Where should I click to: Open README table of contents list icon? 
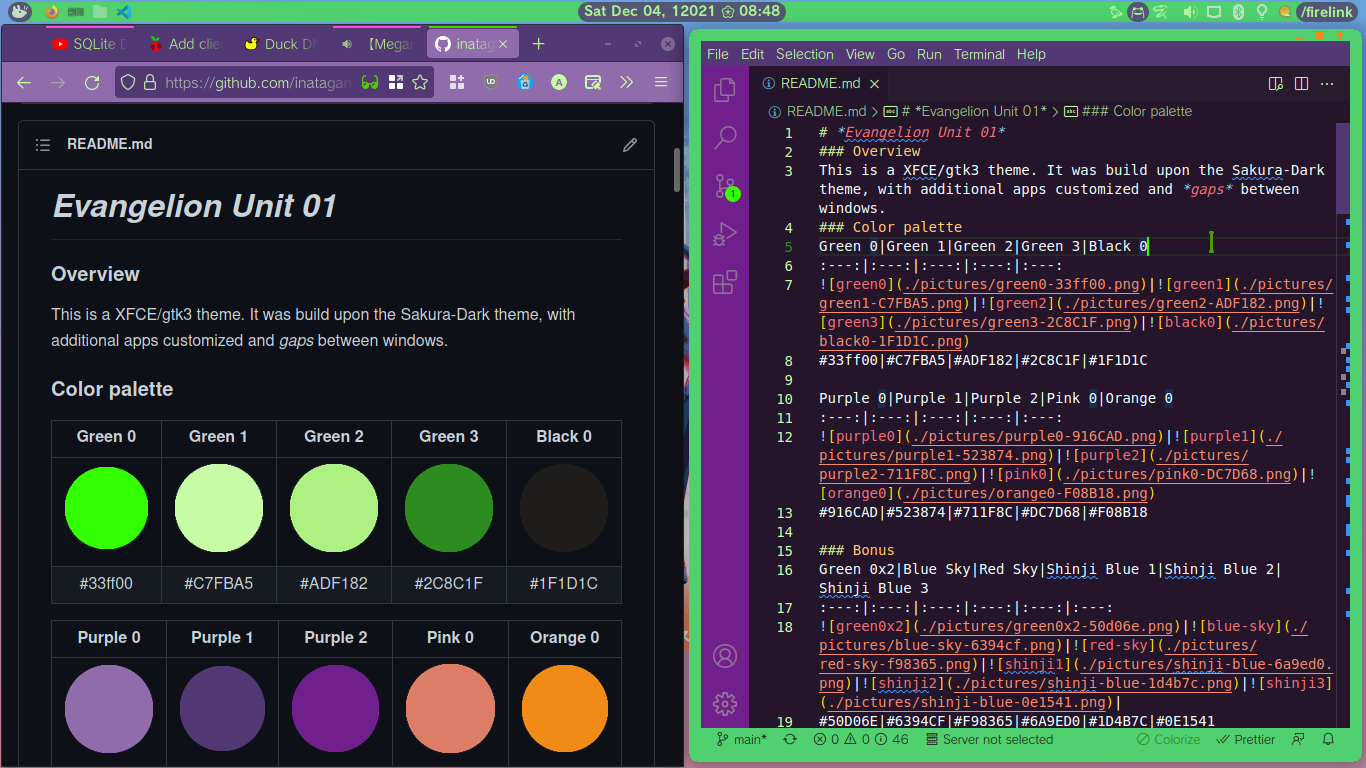point(43,145)
